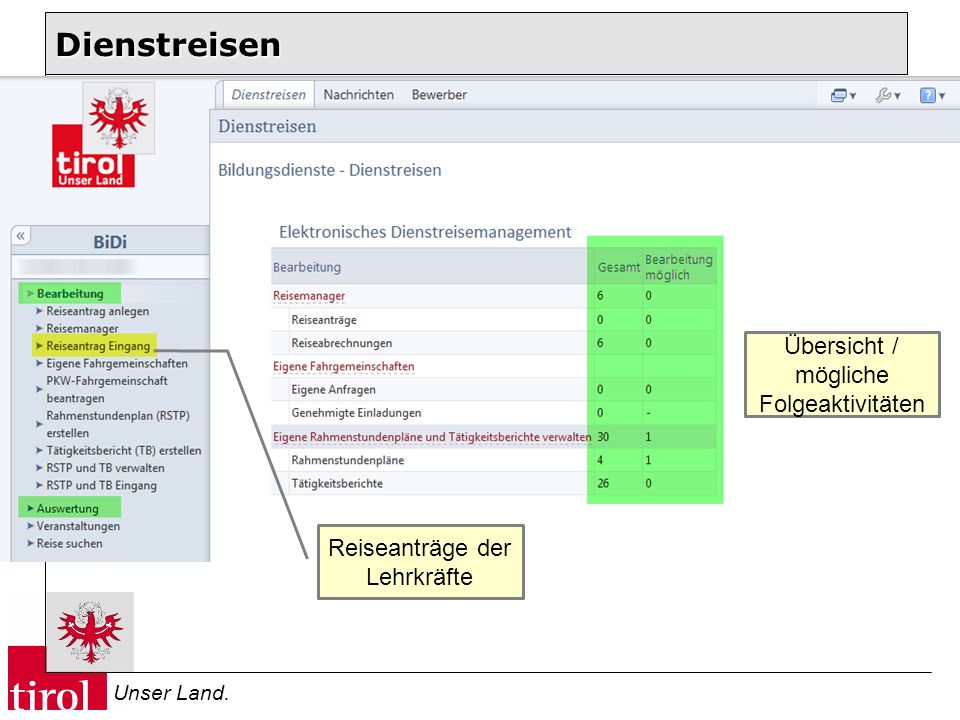Open the blue question-mark help icon
The height and width of the screenshot is (720, 960).
click(x=932, y=96)
